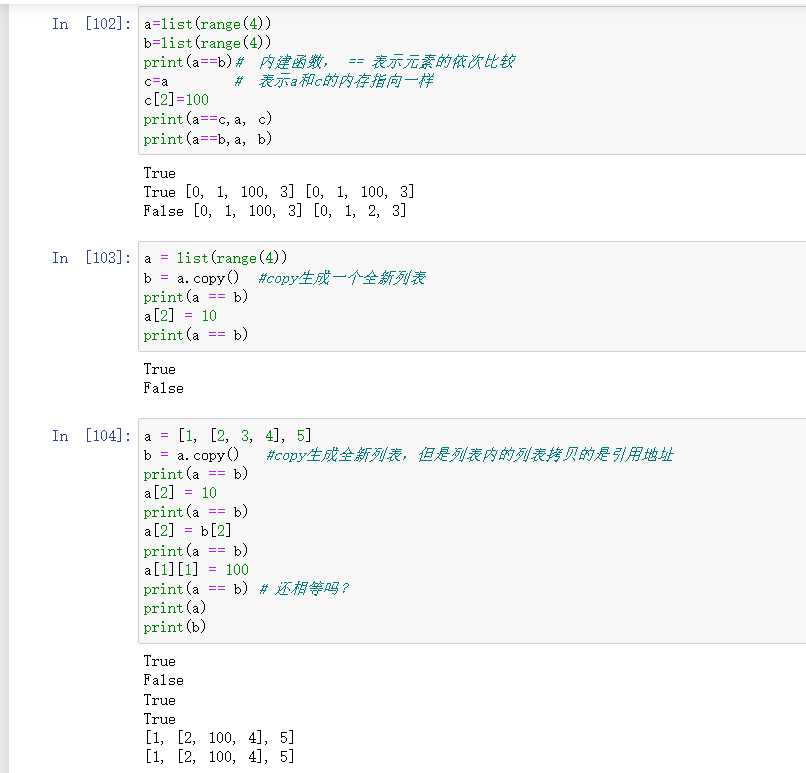Click the comment asking 还相等吗？
The image size is (806, 773).
tap(305, 589)
